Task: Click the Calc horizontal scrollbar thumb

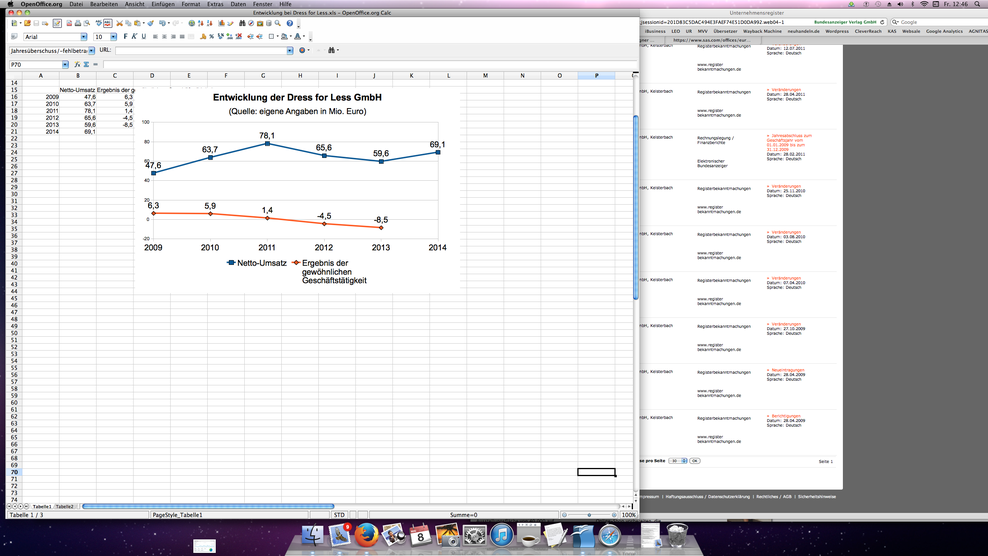Action: tap(208, 506)
